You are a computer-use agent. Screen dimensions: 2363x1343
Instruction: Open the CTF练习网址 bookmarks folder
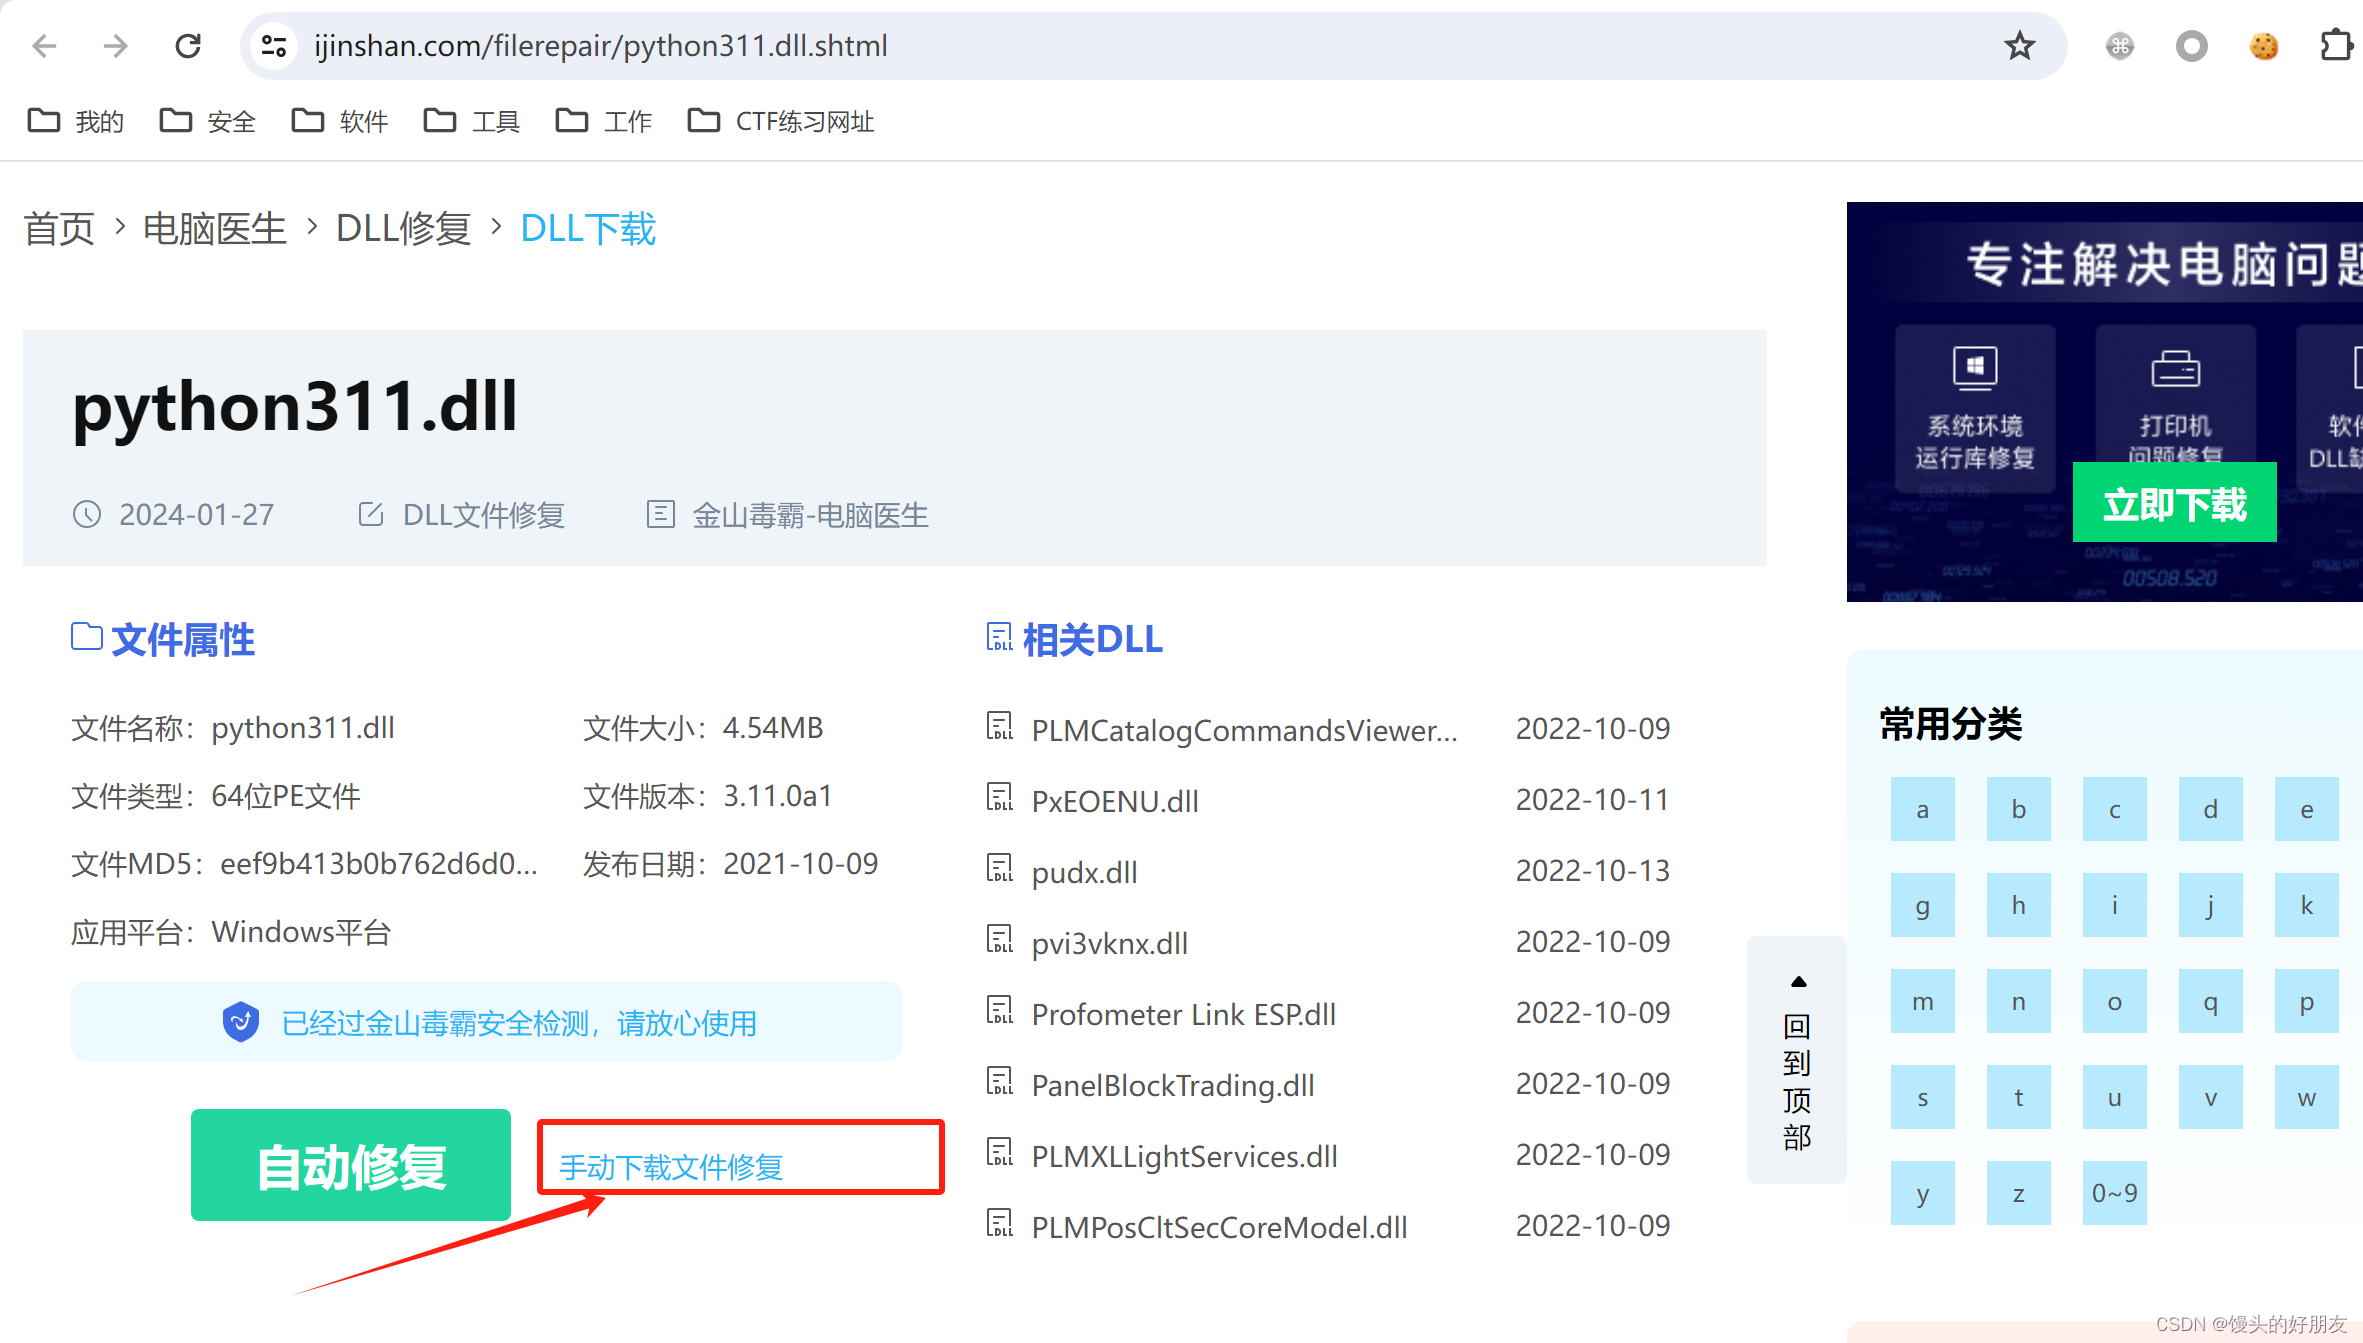click(x=781, y=122)
